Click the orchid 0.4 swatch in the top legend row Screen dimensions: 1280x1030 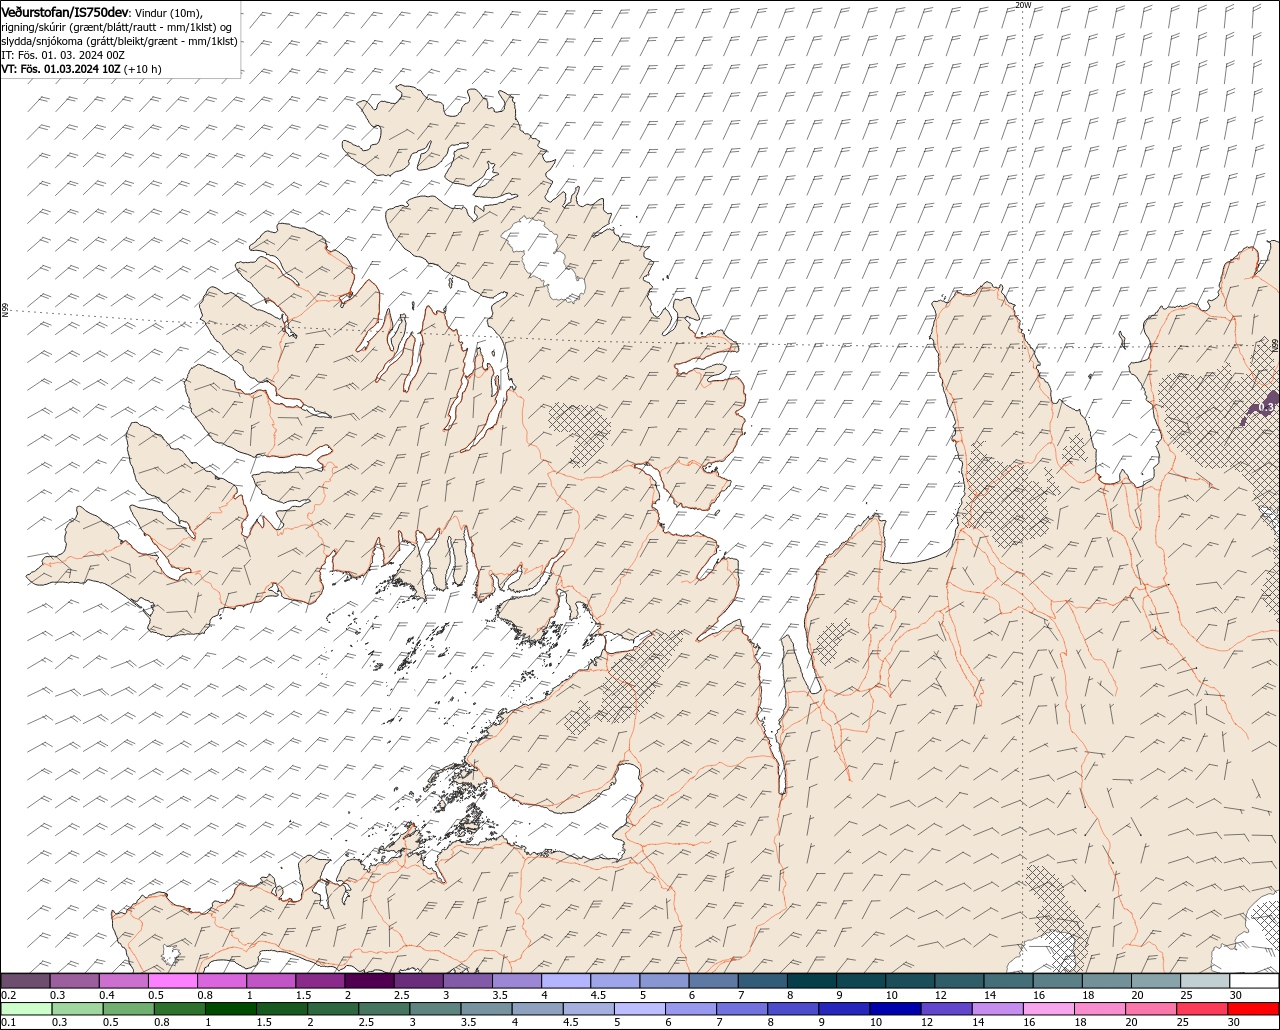click(124, 981)
